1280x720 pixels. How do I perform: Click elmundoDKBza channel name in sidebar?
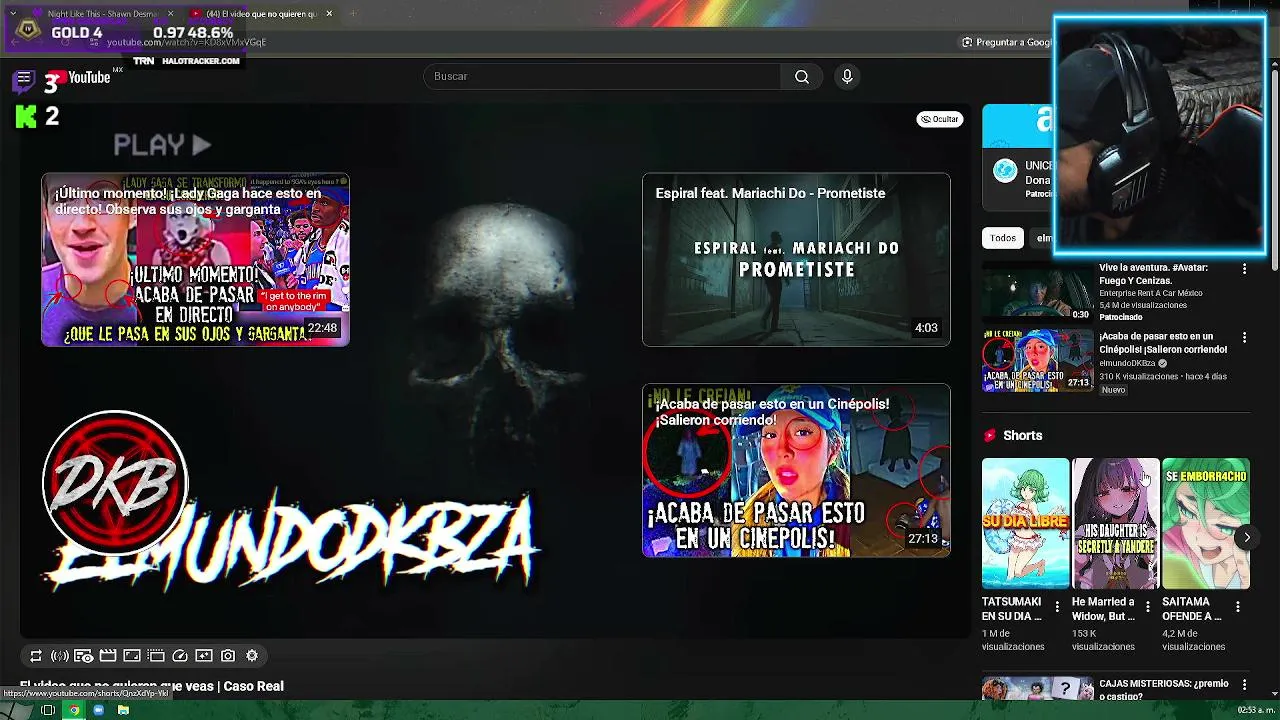pyautogui.click(x=1126, y=363)
